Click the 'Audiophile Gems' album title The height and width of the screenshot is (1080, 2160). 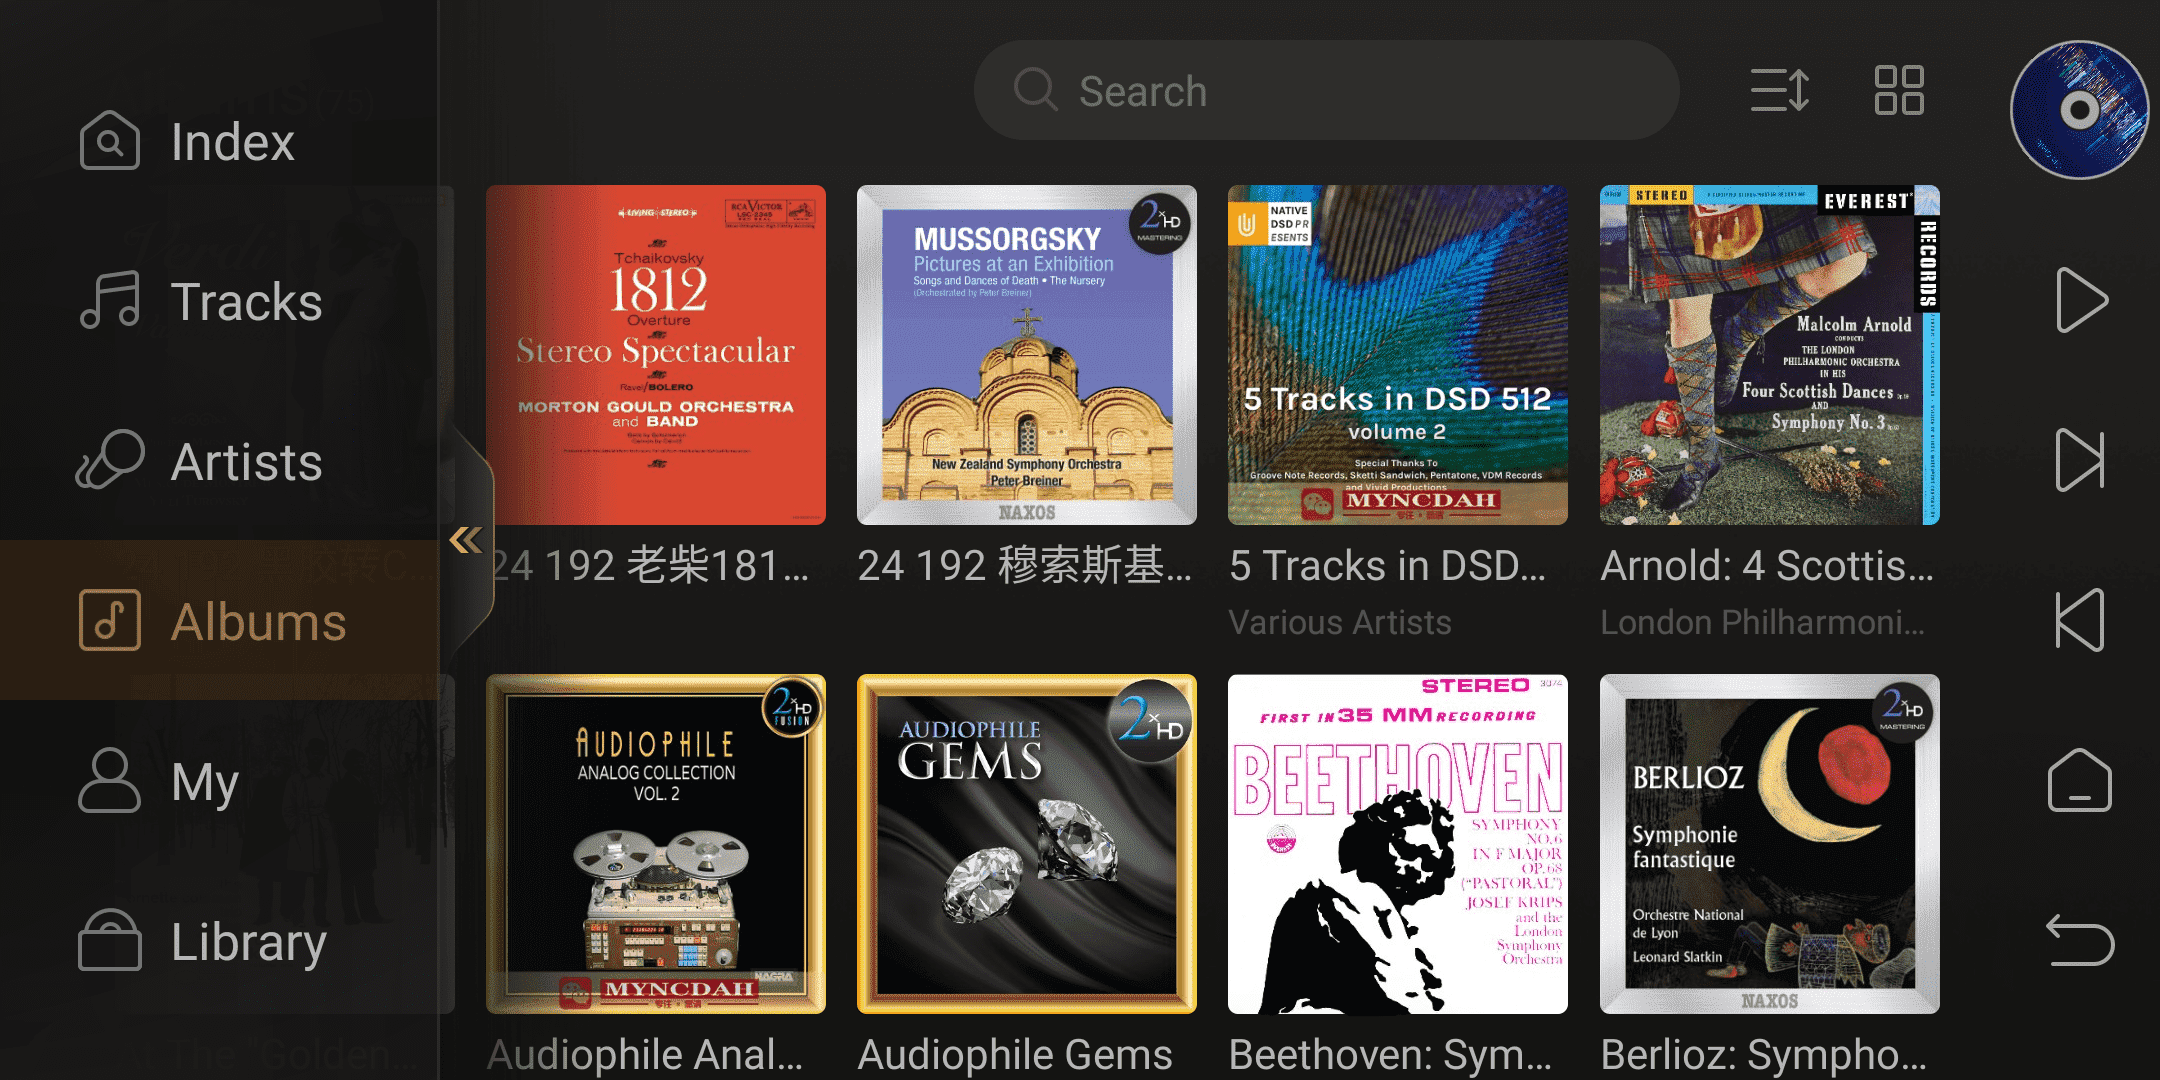click(1015, 1054)
